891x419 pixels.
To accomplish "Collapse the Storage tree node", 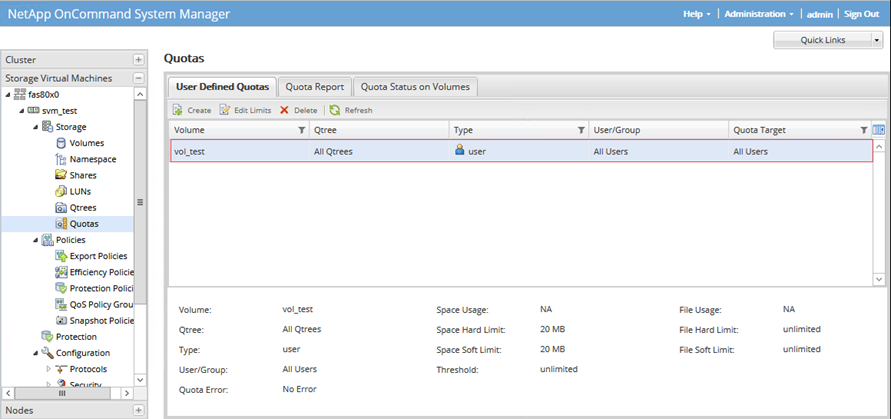I will pyautogui.click(x=36, y=127).
